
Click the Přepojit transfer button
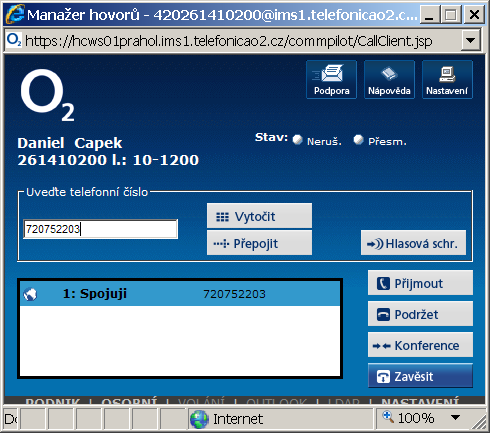[259, 243]
